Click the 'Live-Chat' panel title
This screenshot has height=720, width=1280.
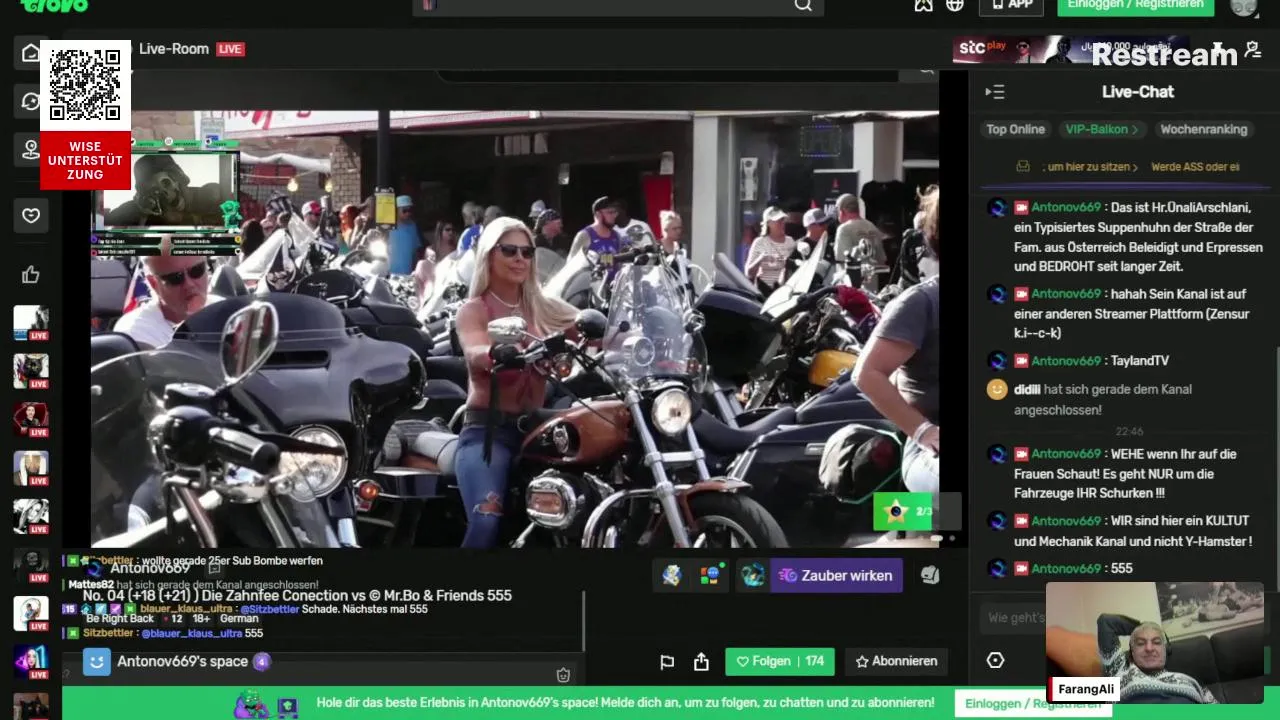coord(1138,92)
